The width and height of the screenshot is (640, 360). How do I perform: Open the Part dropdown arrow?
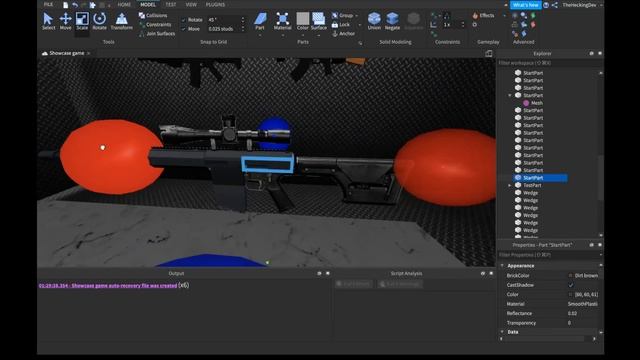tap(260, 35)
